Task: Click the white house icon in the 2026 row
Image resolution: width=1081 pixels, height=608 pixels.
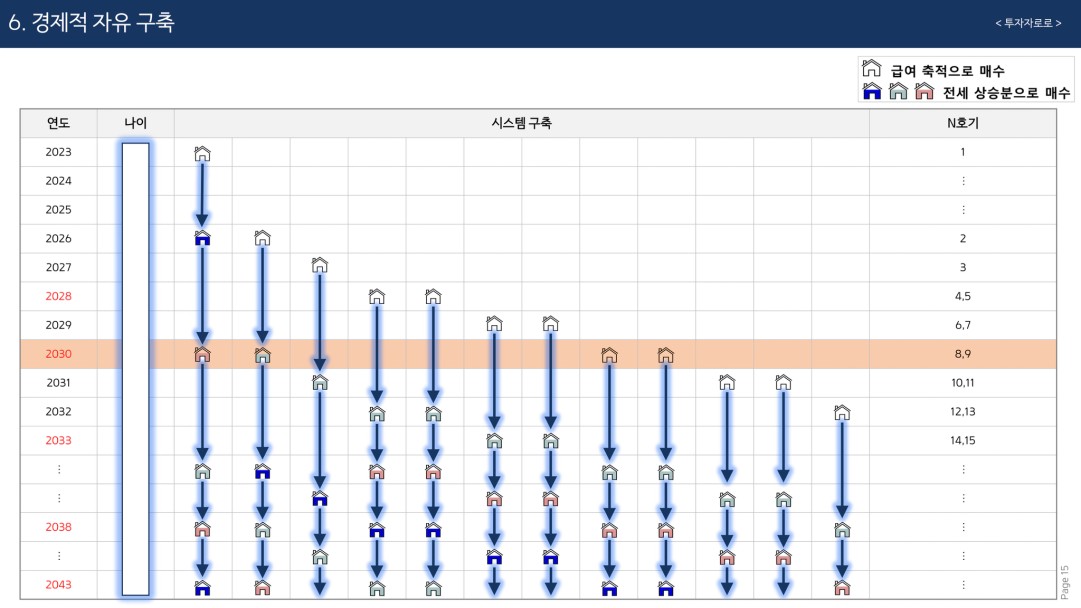Action: (262, 238)
